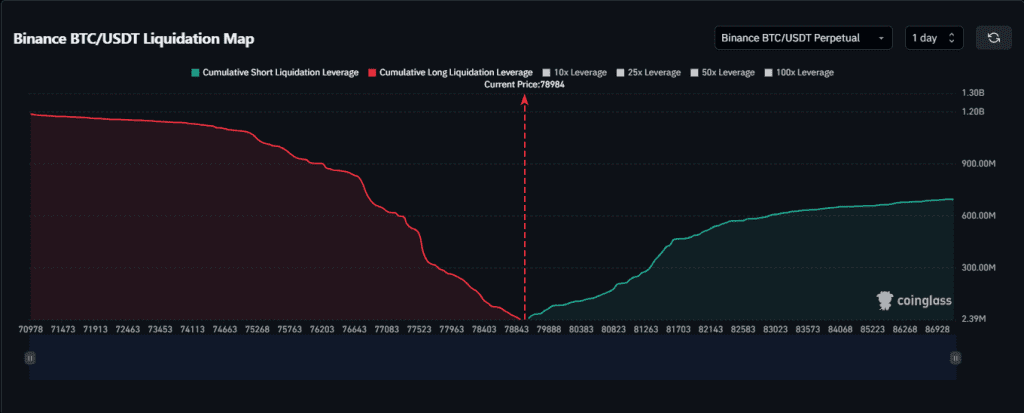Click the 600.00M y-axis label
1024x413 pixels.
coord(978,216)
